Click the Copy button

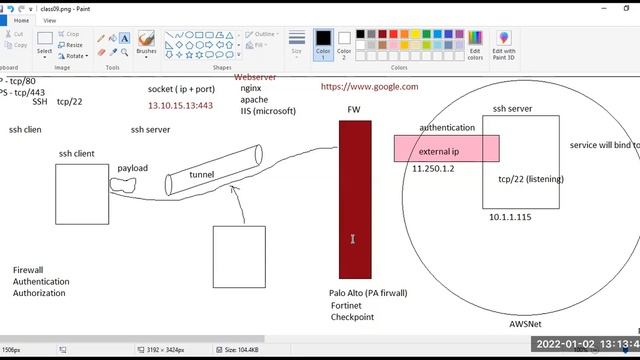click(x=16, y=45)
